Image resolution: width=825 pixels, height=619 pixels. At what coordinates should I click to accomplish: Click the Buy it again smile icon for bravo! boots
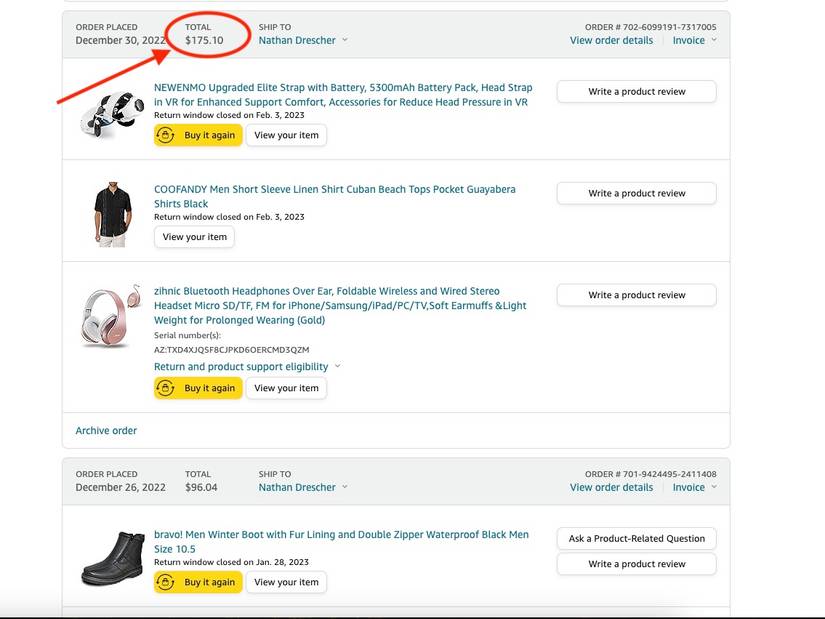167,581
